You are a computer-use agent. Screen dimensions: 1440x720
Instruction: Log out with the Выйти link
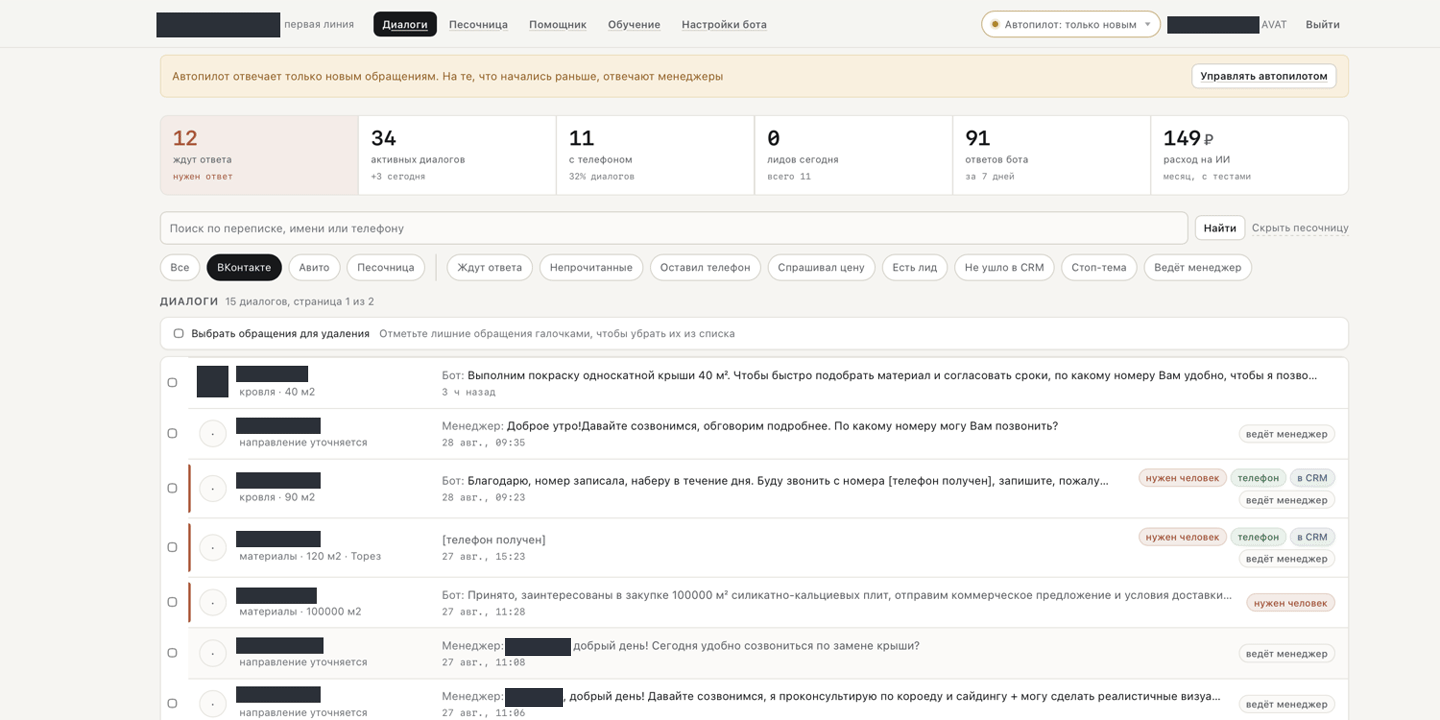tap(1322, 24)
